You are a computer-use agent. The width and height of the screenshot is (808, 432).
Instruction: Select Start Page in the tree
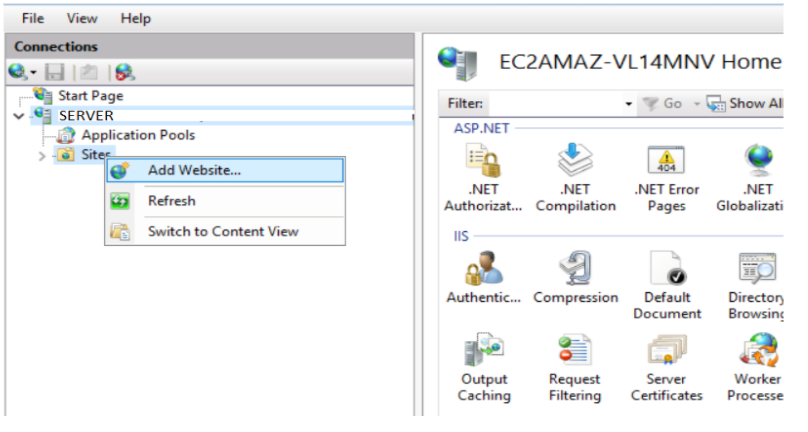tap(91, 96)
